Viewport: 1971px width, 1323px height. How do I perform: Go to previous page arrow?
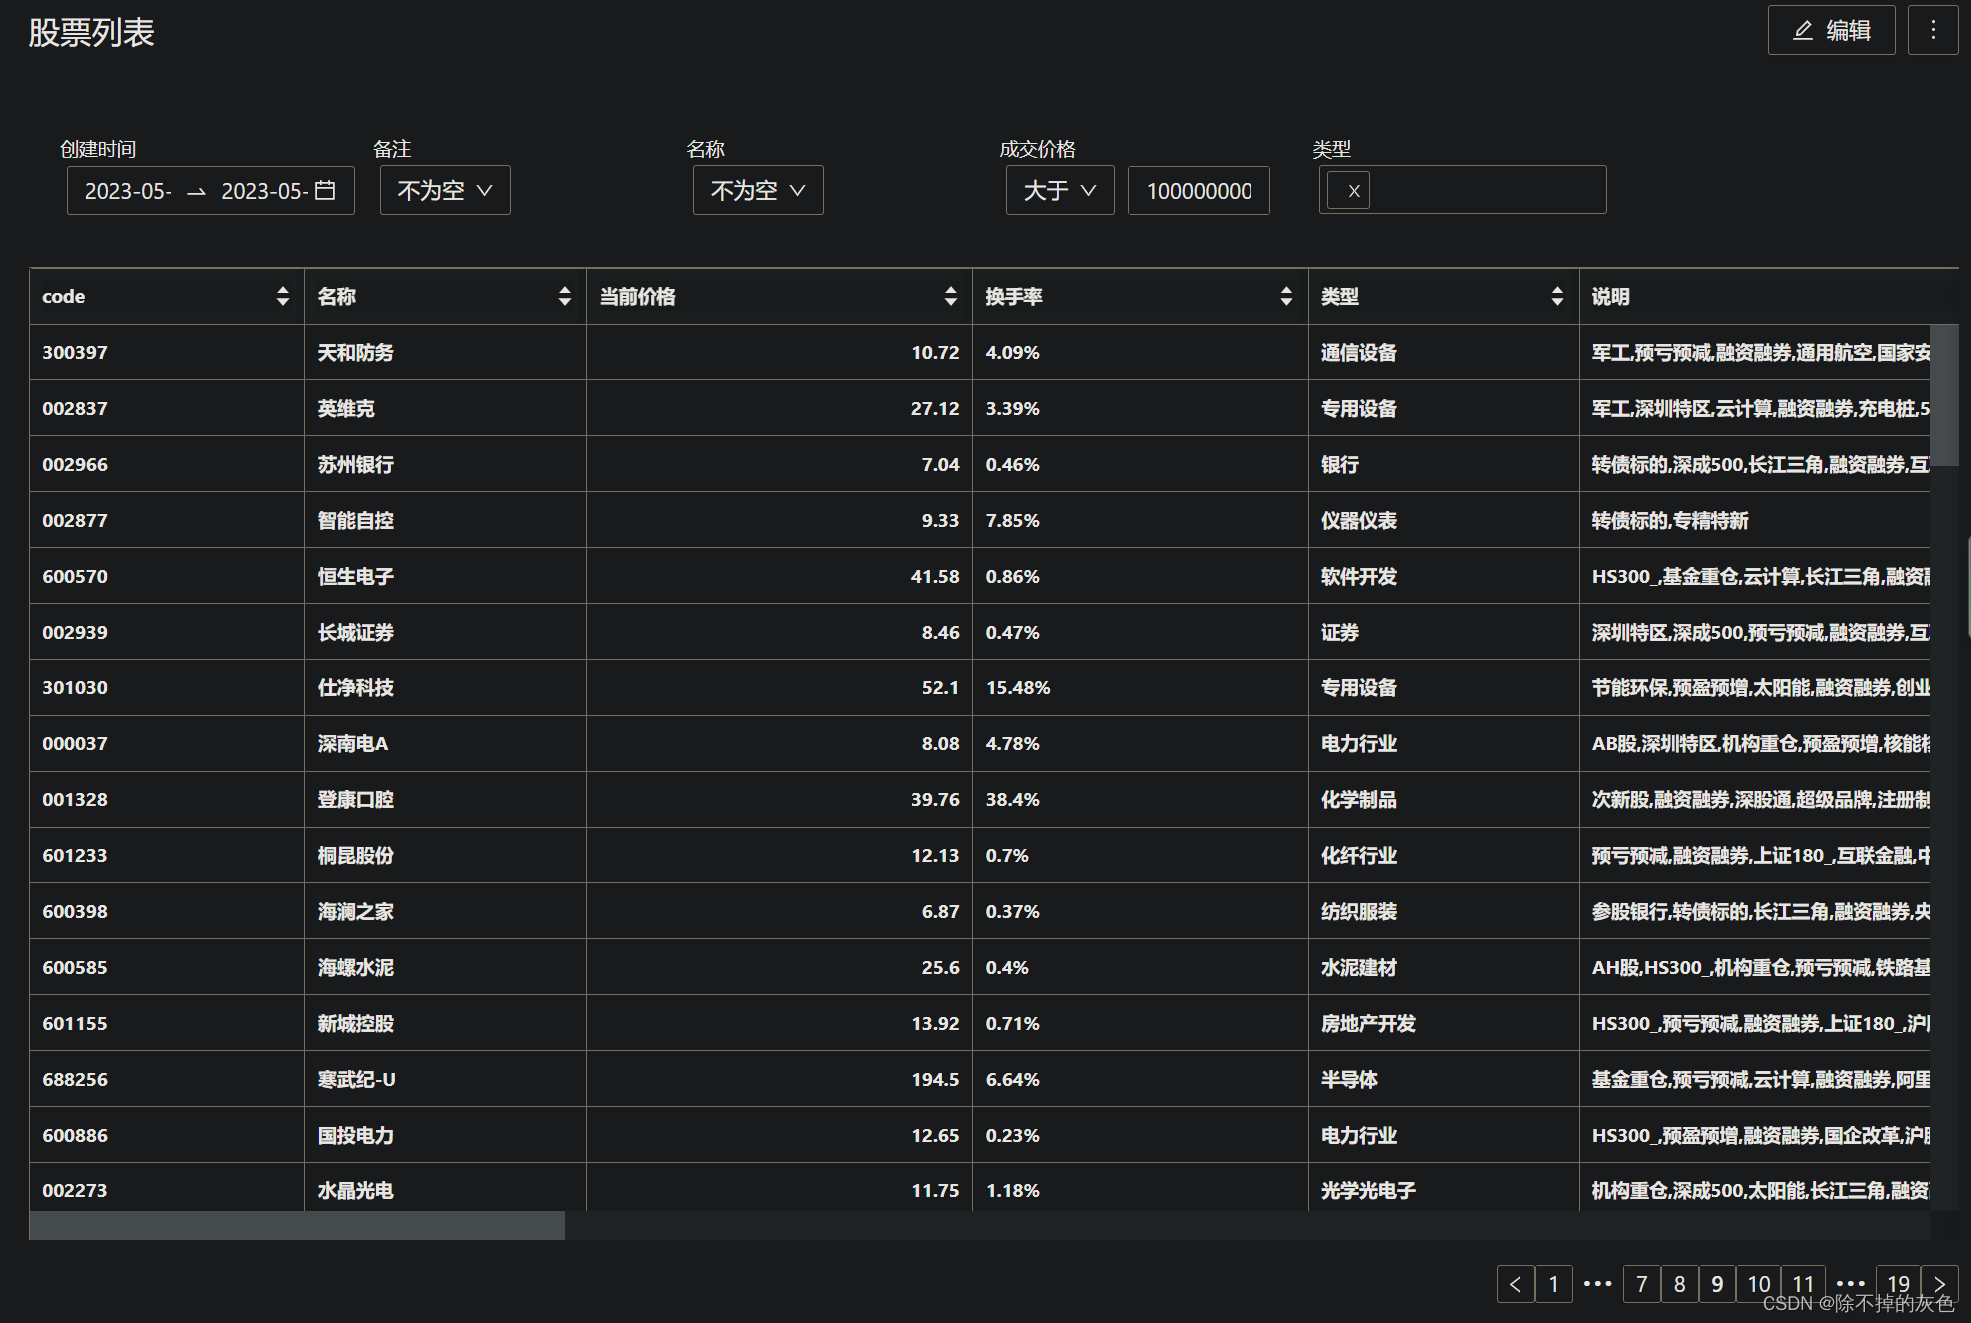tap(1515, 1284)
